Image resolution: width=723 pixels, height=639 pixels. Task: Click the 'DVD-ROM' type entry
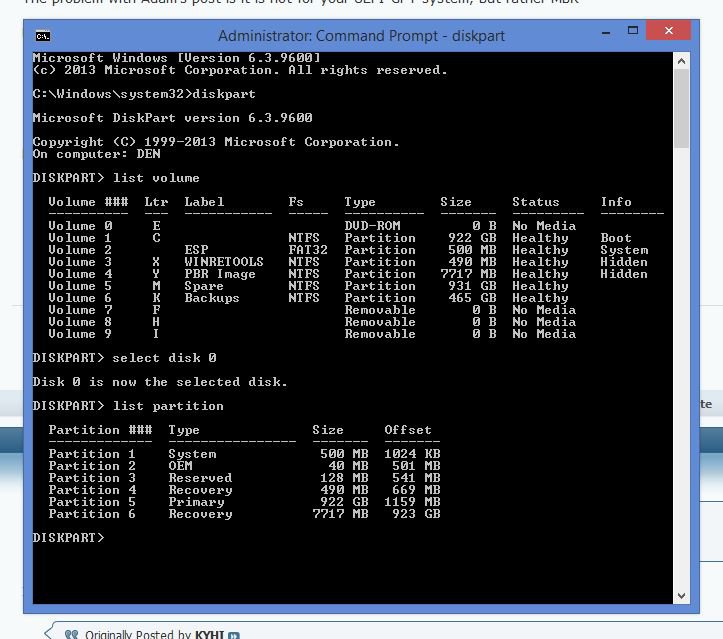[372, 226]
